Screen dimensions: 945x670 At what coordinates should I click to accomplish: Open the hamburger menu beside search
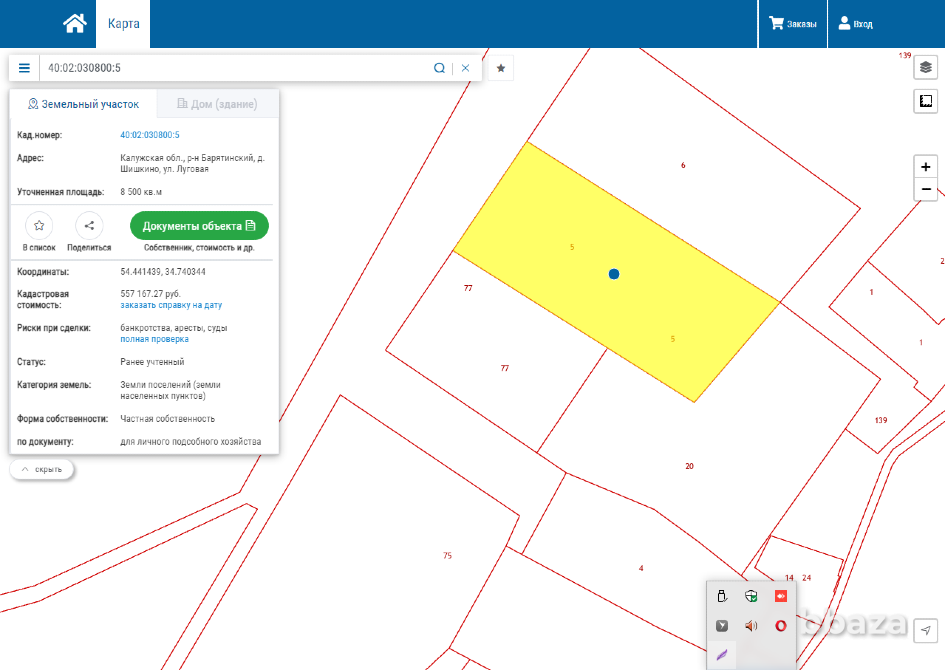pyautogui.click(x=24, y=68)
